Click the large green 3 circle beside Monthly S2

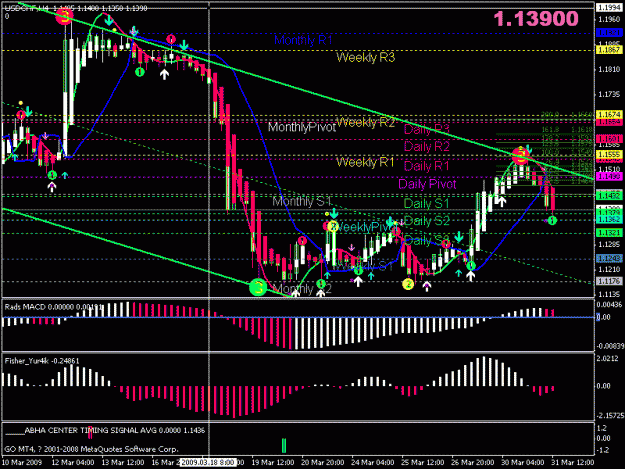pyautogui.click(x=258, y=287)
